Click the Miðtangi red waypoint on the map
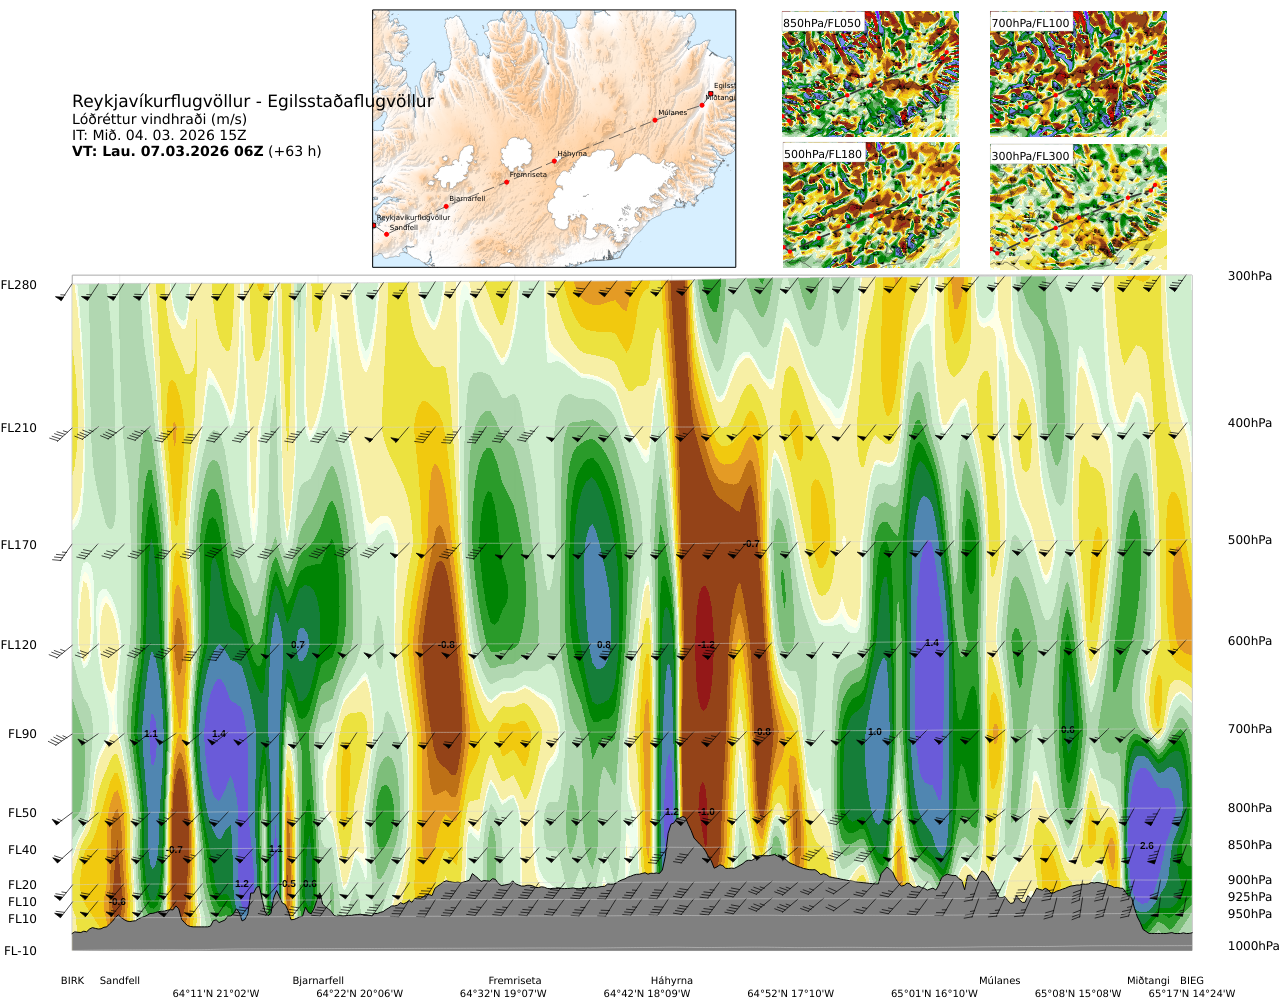The image size is (1280, 1005). pyautogui.click(x=702, y=104)
